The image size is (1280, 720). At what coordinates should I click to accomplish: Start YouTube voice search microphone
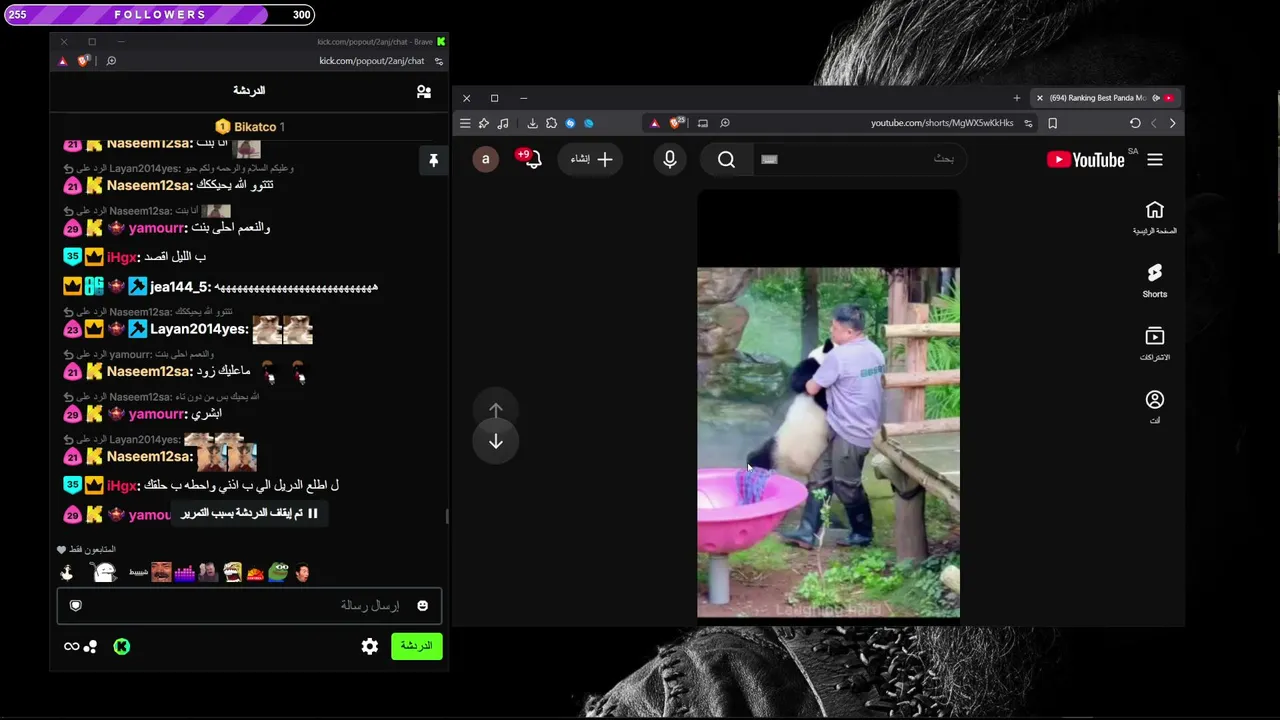(x=670, y=159)
